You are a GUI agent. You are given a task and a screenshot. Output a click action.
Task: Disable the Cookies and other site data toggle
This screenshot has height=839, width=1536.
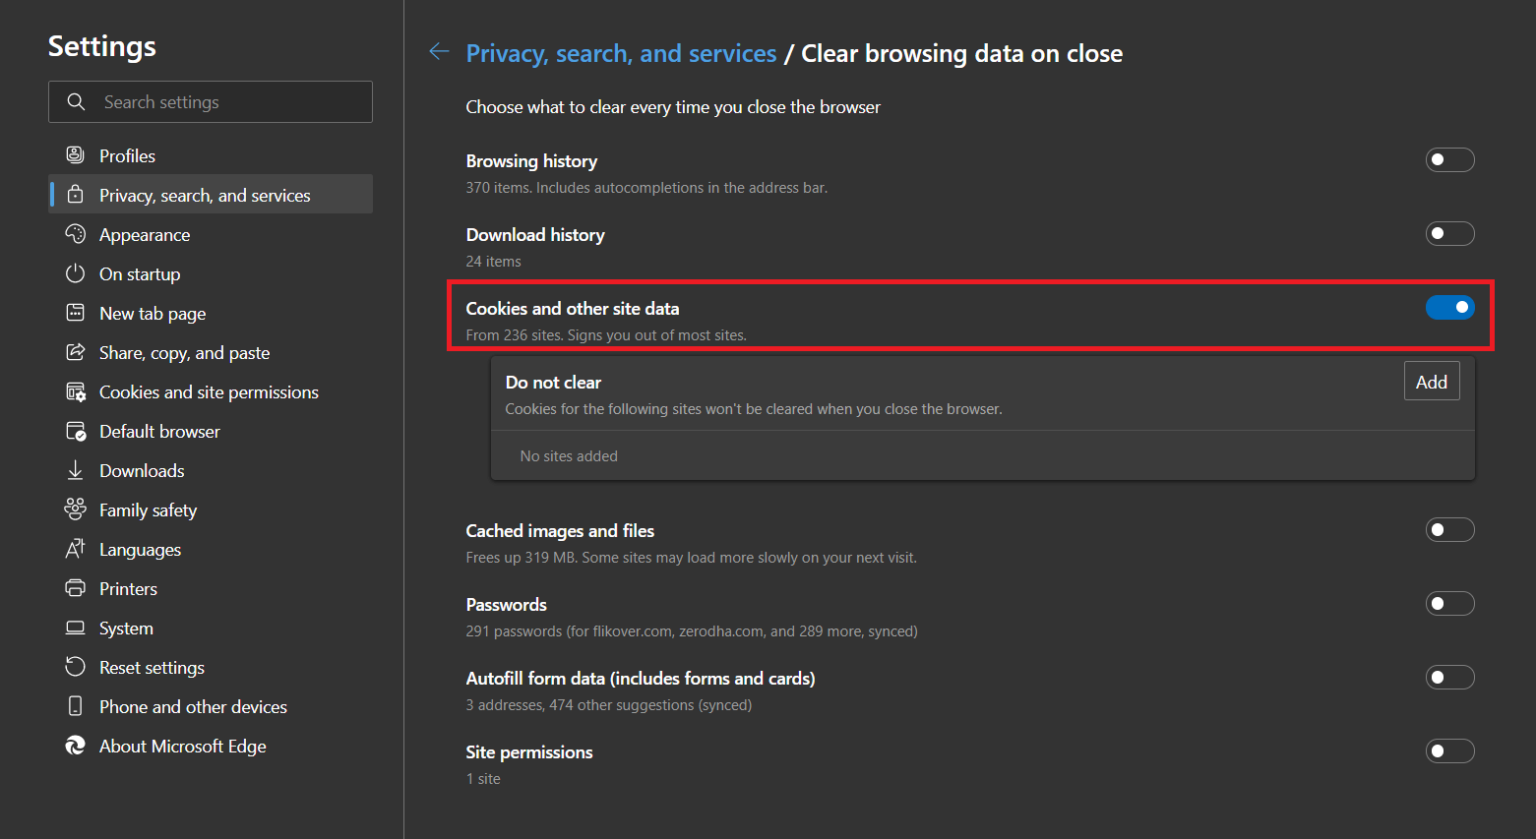click(x=1450, y=307)
